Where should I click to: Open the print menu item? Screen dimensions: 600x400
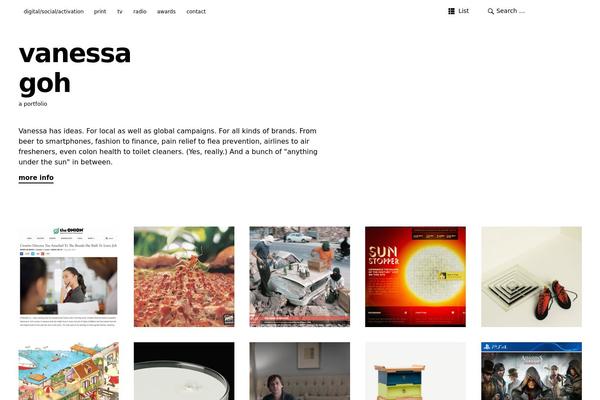click(100, 11)
